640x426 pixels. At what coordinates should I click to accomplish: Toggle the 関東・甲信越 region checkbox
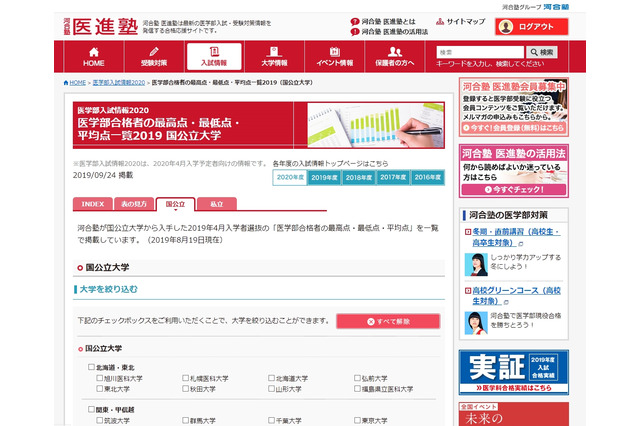pyautogui.click(x=91, y=409)
